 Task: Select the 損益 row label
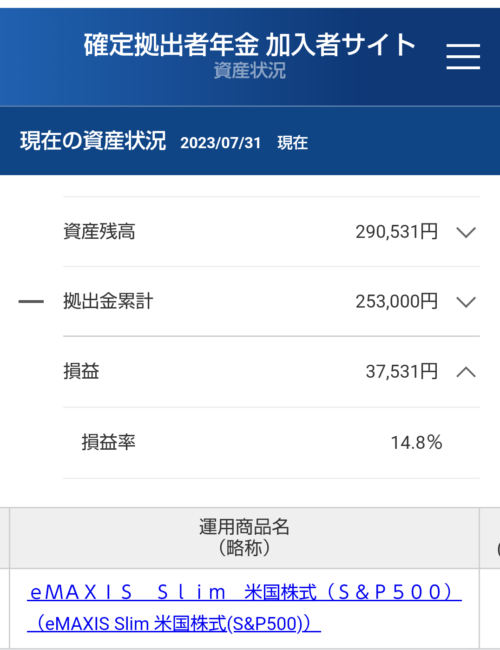coord(81,371)
